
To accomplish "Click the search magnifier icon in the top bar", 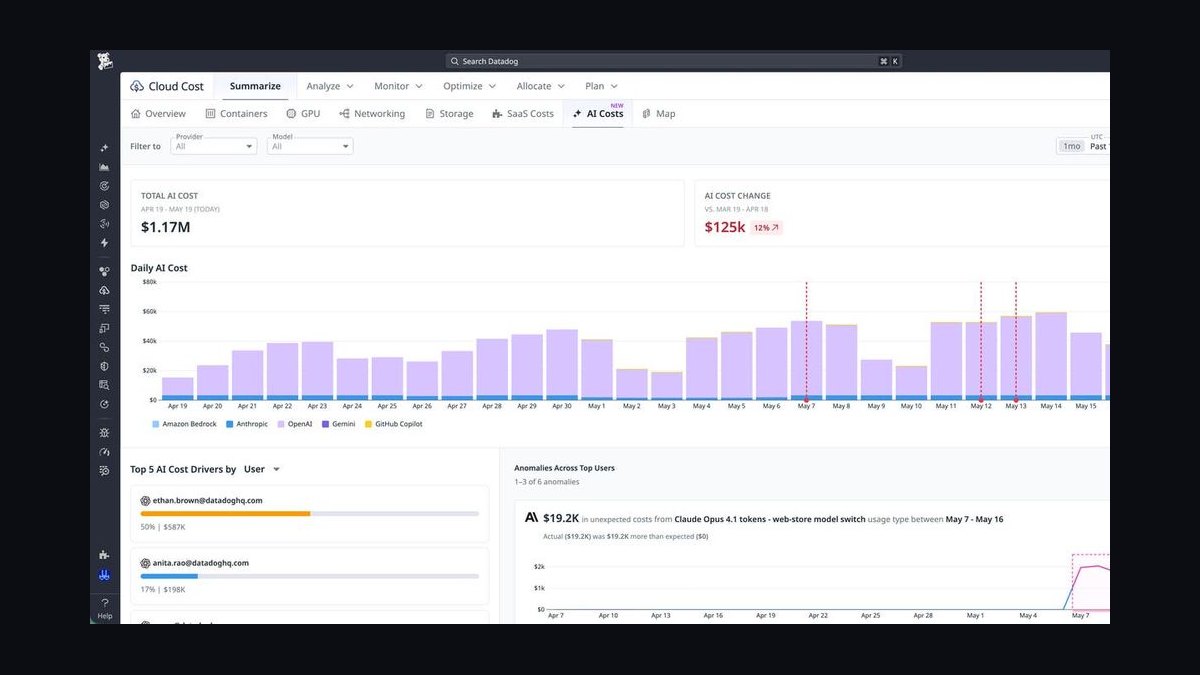I will click(455, 61).
